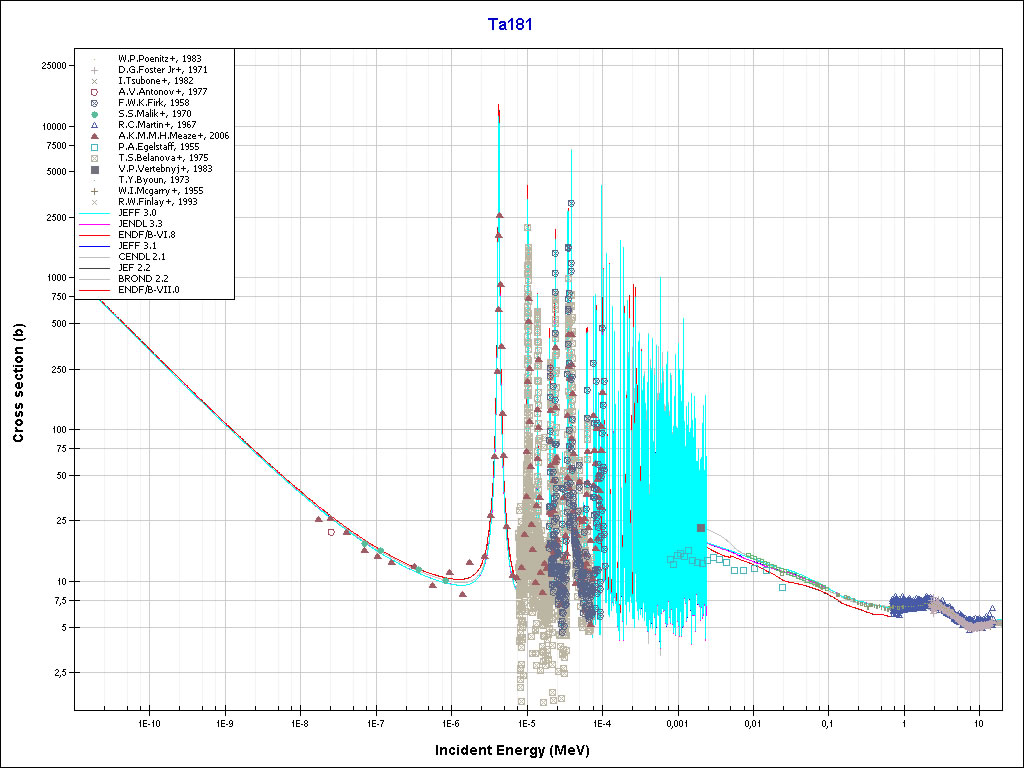Click the A.K.M.M.H.Meaze+ 2006 triangle legend marker

[x=94, y=136]
